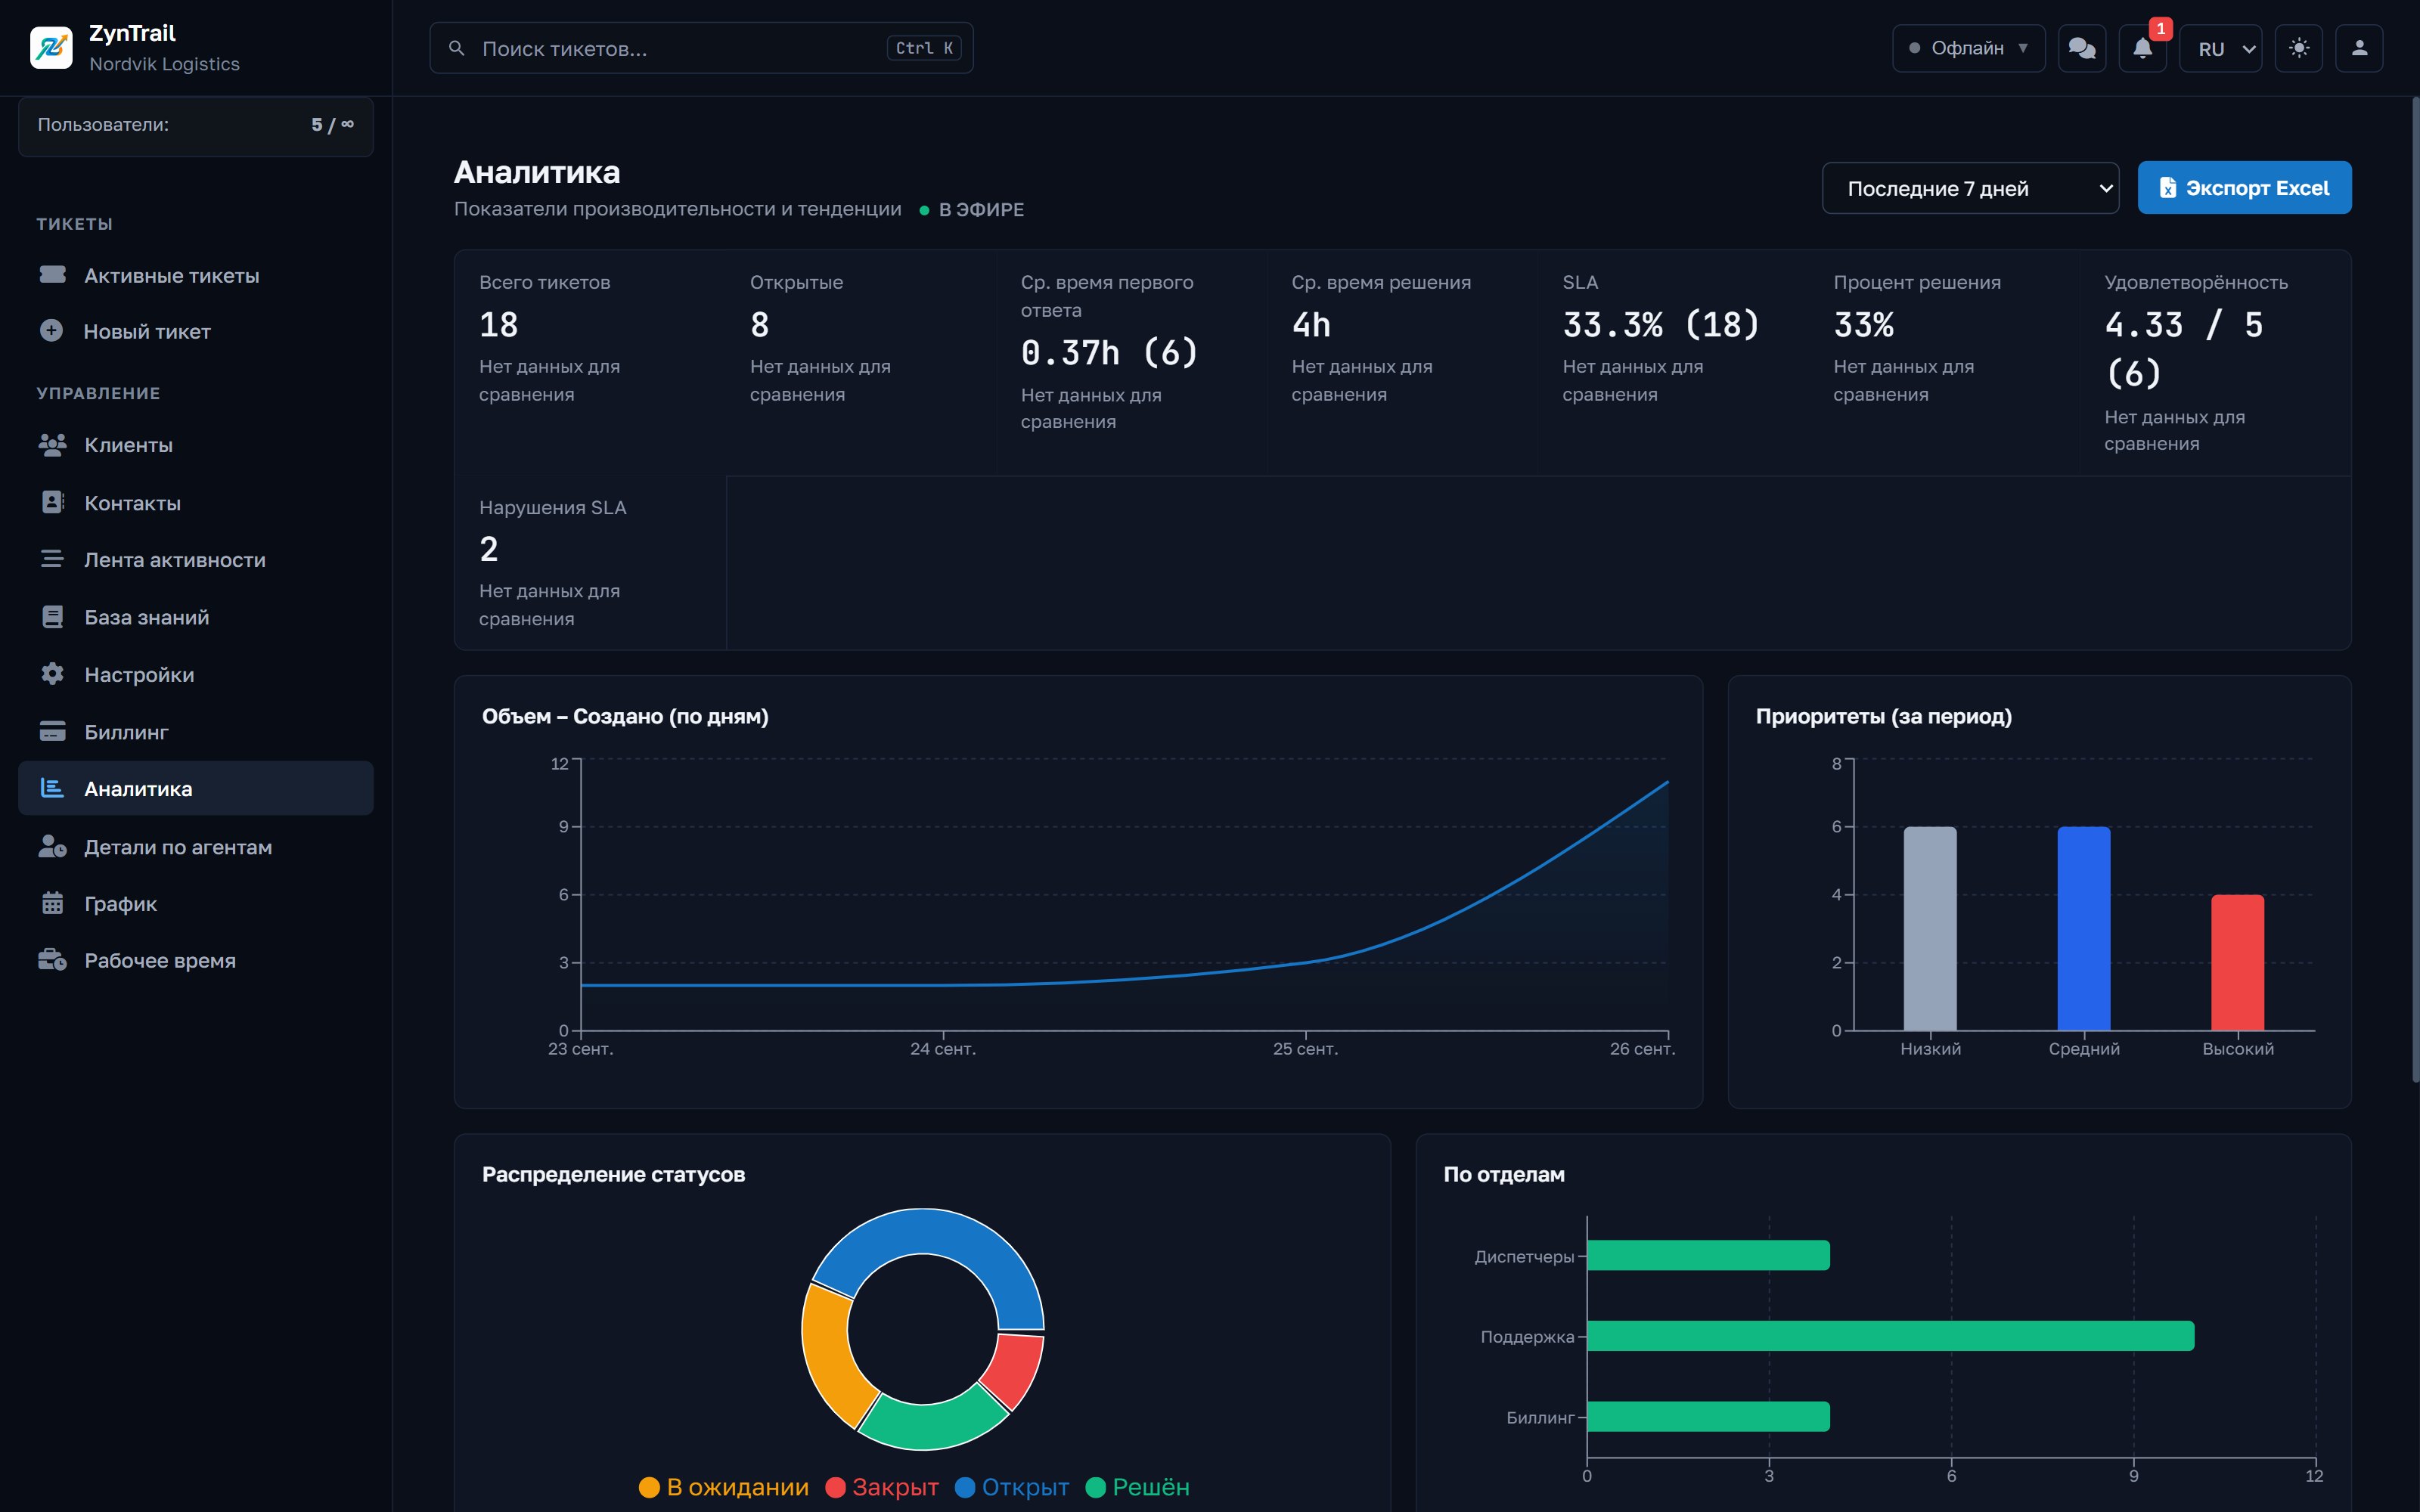
Task: Click the Billing card icon
Action: click(x=52, y=732)
